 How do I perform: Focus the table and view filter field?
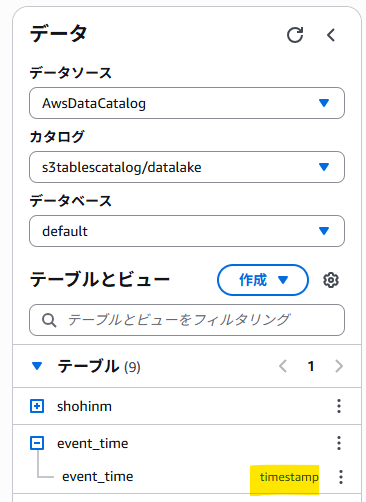coord(187,320)
